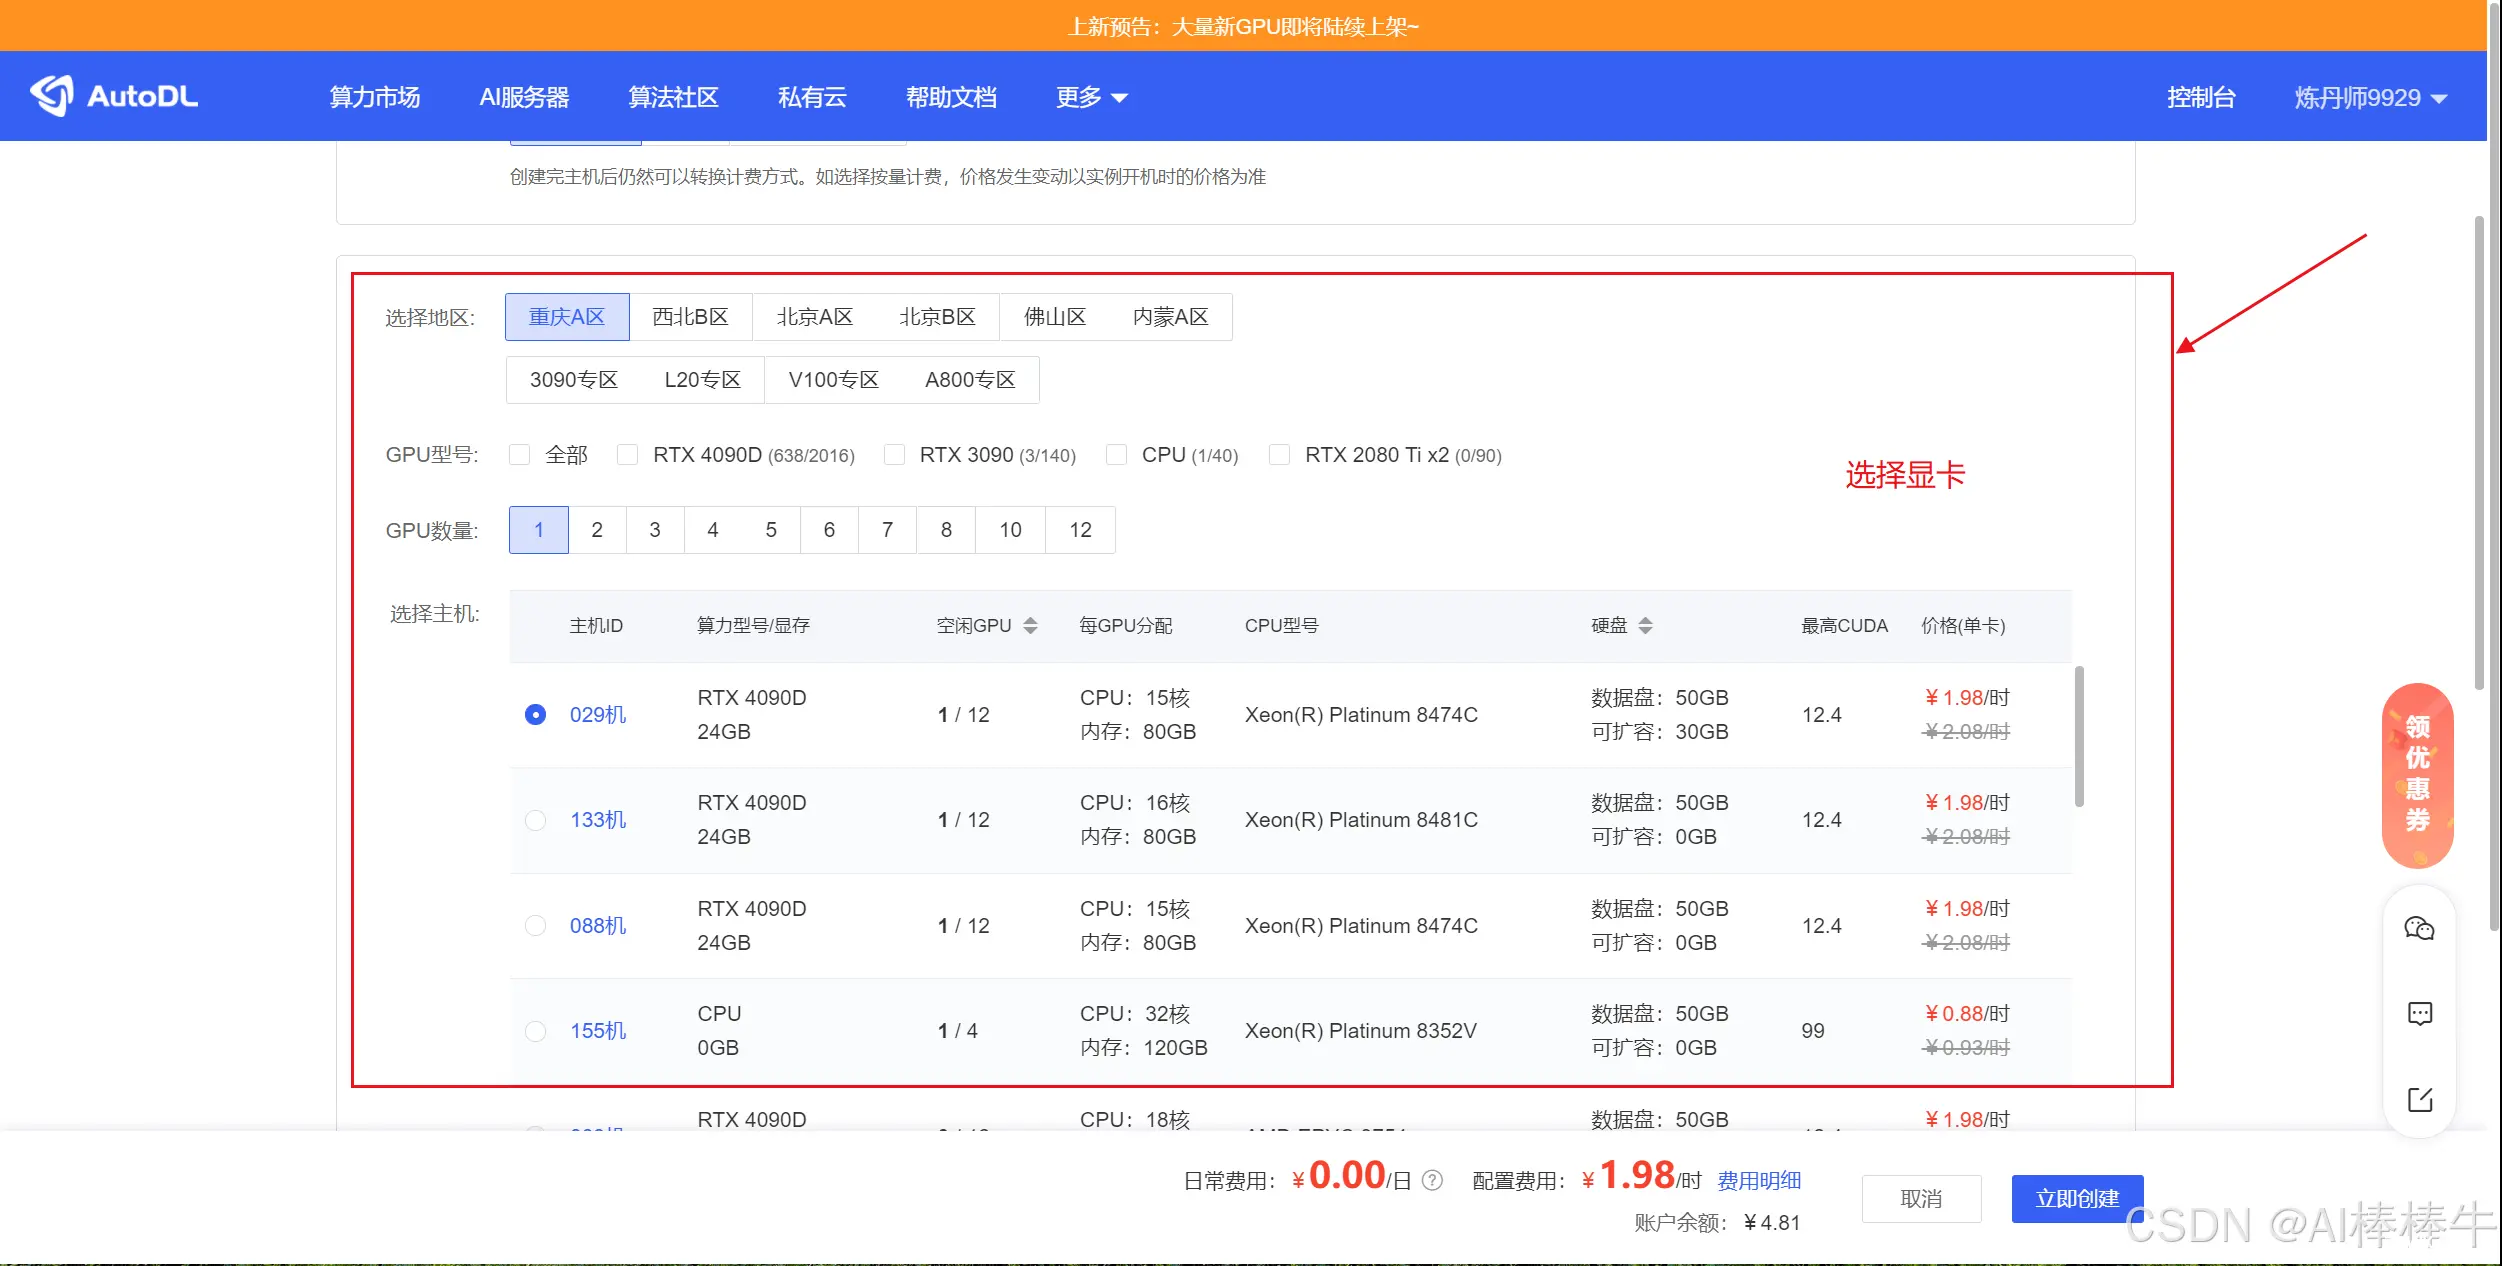Viewport: 2502px width, 1266px height.
Task: Select the 北京A区 region tab
Action: point(814,317)
